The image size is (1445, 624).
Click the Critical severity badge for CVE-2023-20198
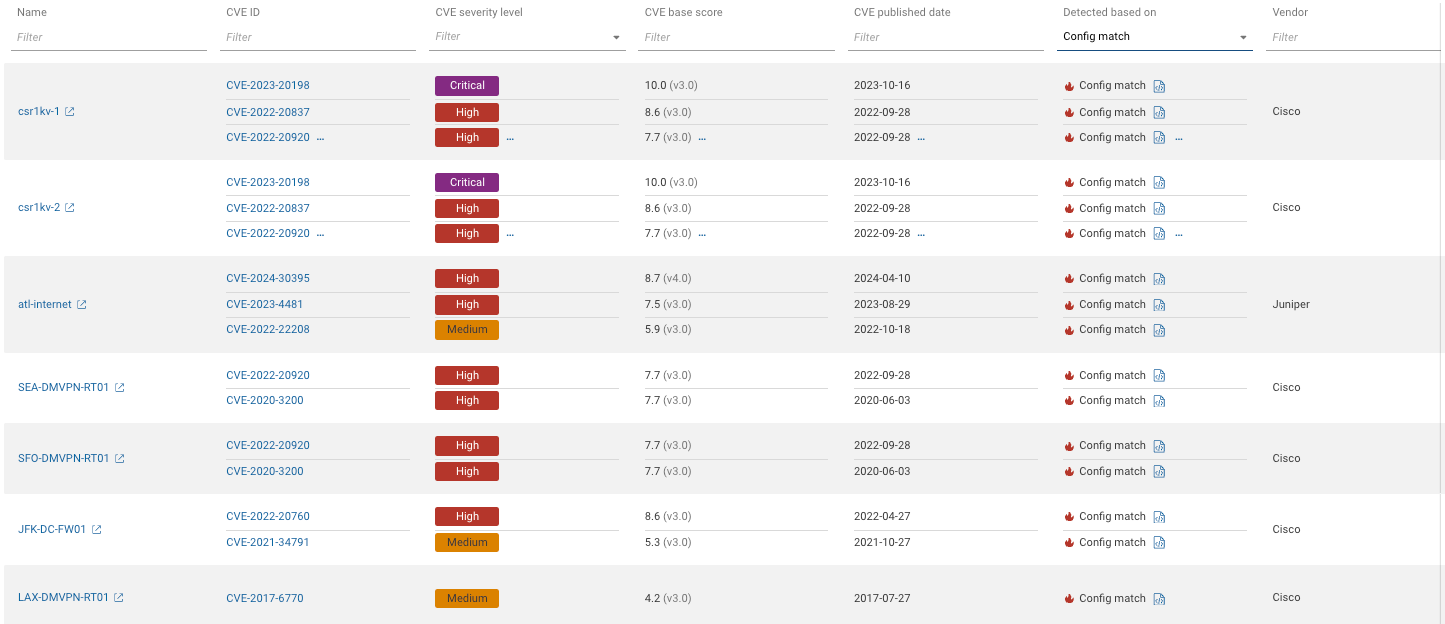point(466,86)
